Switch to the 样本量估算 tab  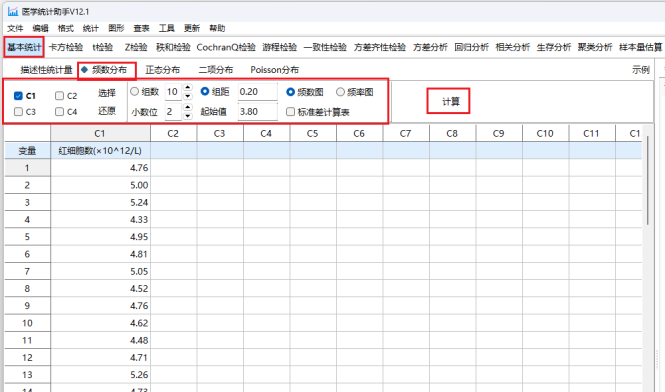(x=640, y=47)
